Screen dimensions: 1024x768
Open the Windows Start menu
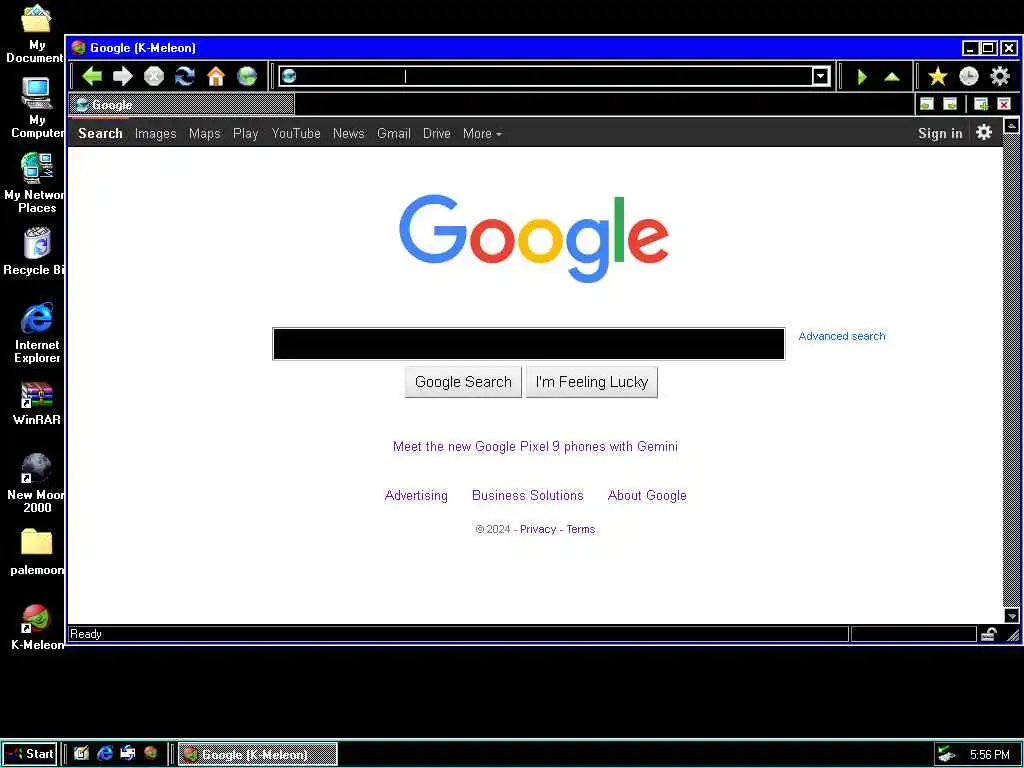click(29, 754)
